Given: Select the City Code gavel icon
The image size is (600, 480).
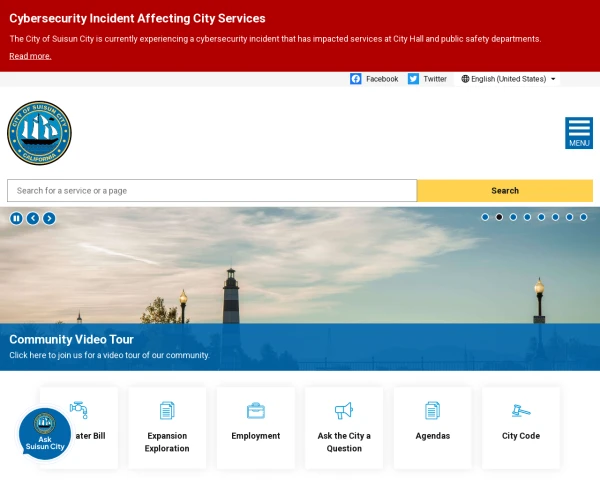Looking at the screenshot, I should [521, 411].
